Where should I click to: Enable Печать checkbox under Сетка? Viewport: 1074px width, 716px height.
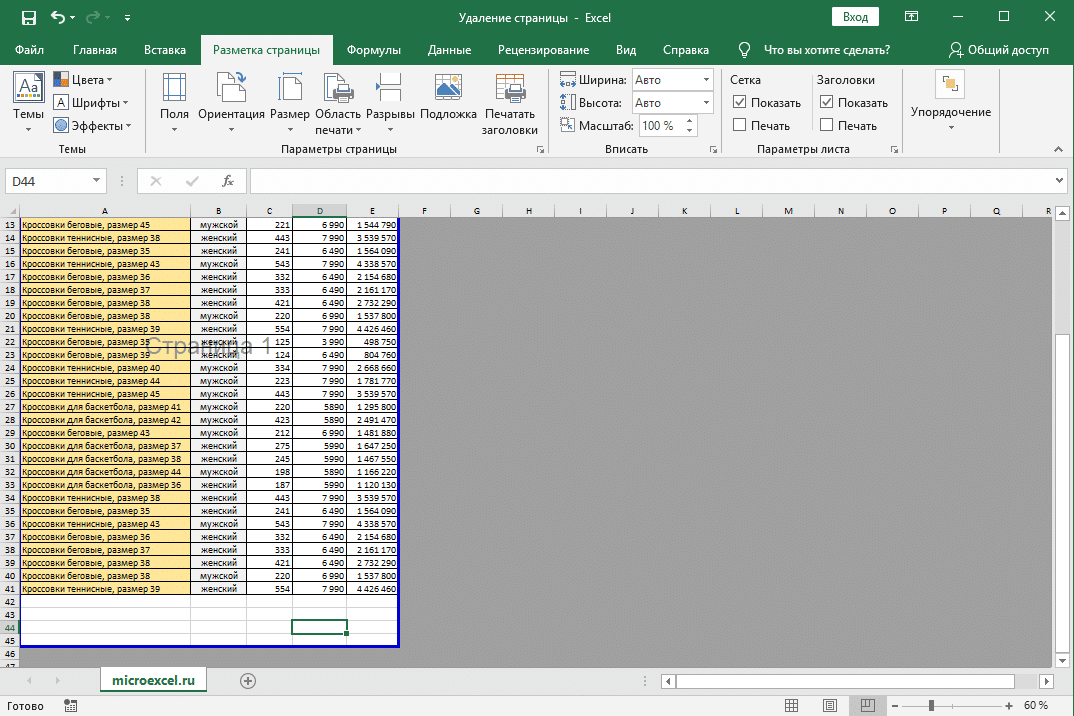[740, 126]
